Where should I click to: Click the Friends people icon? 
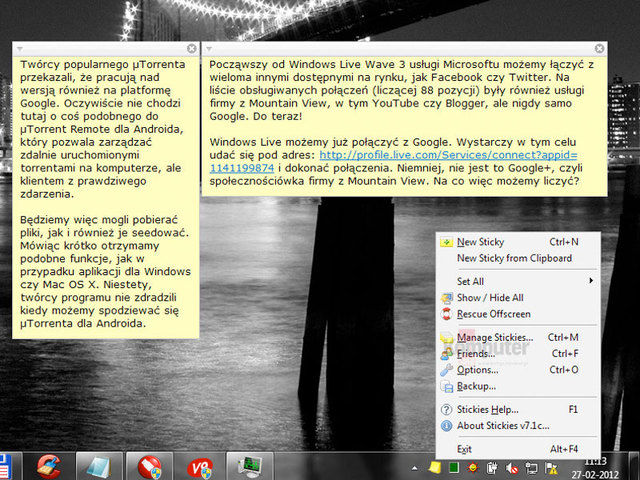coord(447,354)
